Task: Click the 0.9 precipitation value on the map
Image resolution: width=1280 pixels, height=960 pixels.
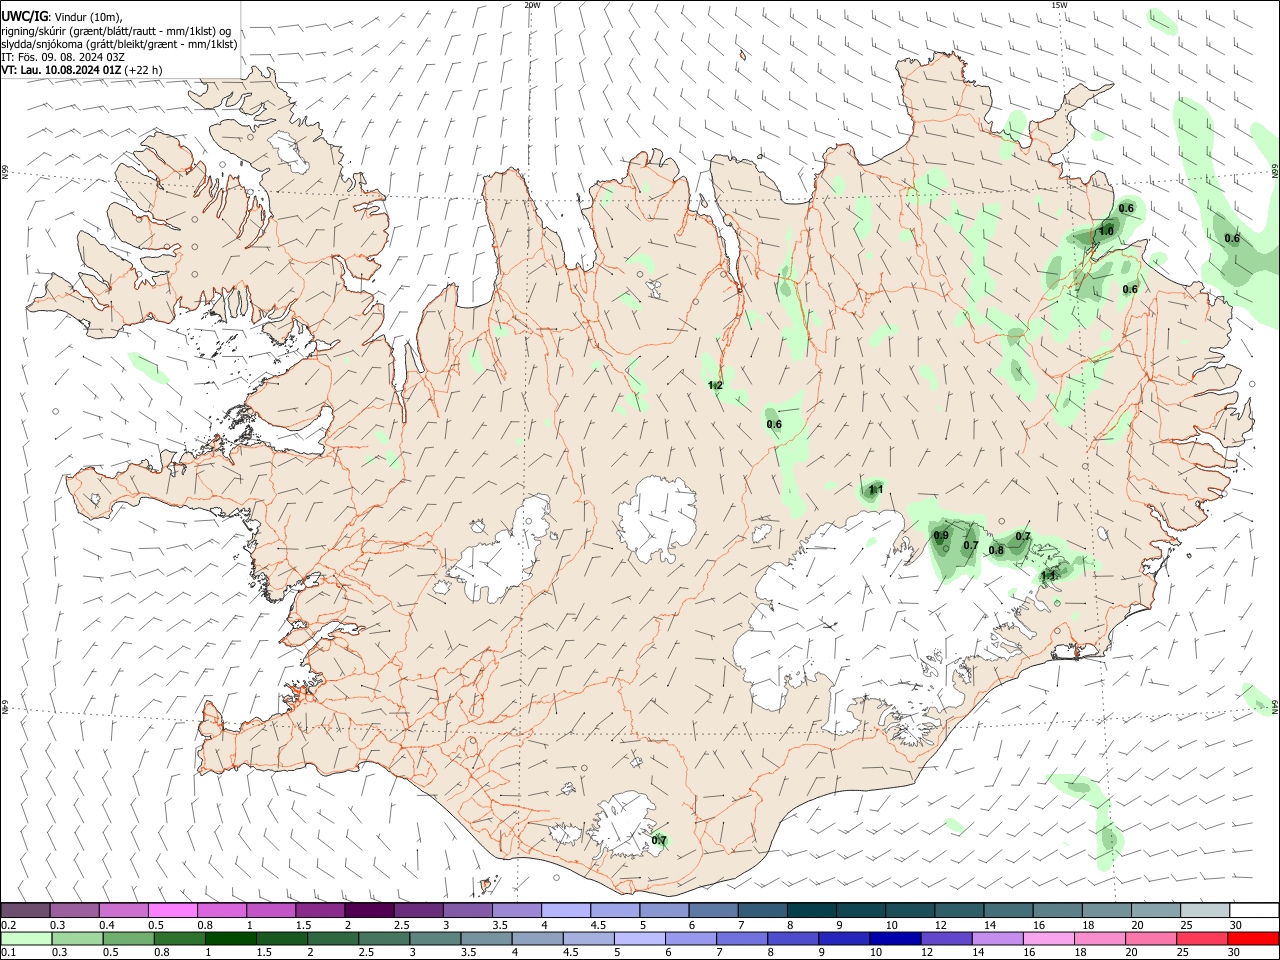Action: point(941,536)
